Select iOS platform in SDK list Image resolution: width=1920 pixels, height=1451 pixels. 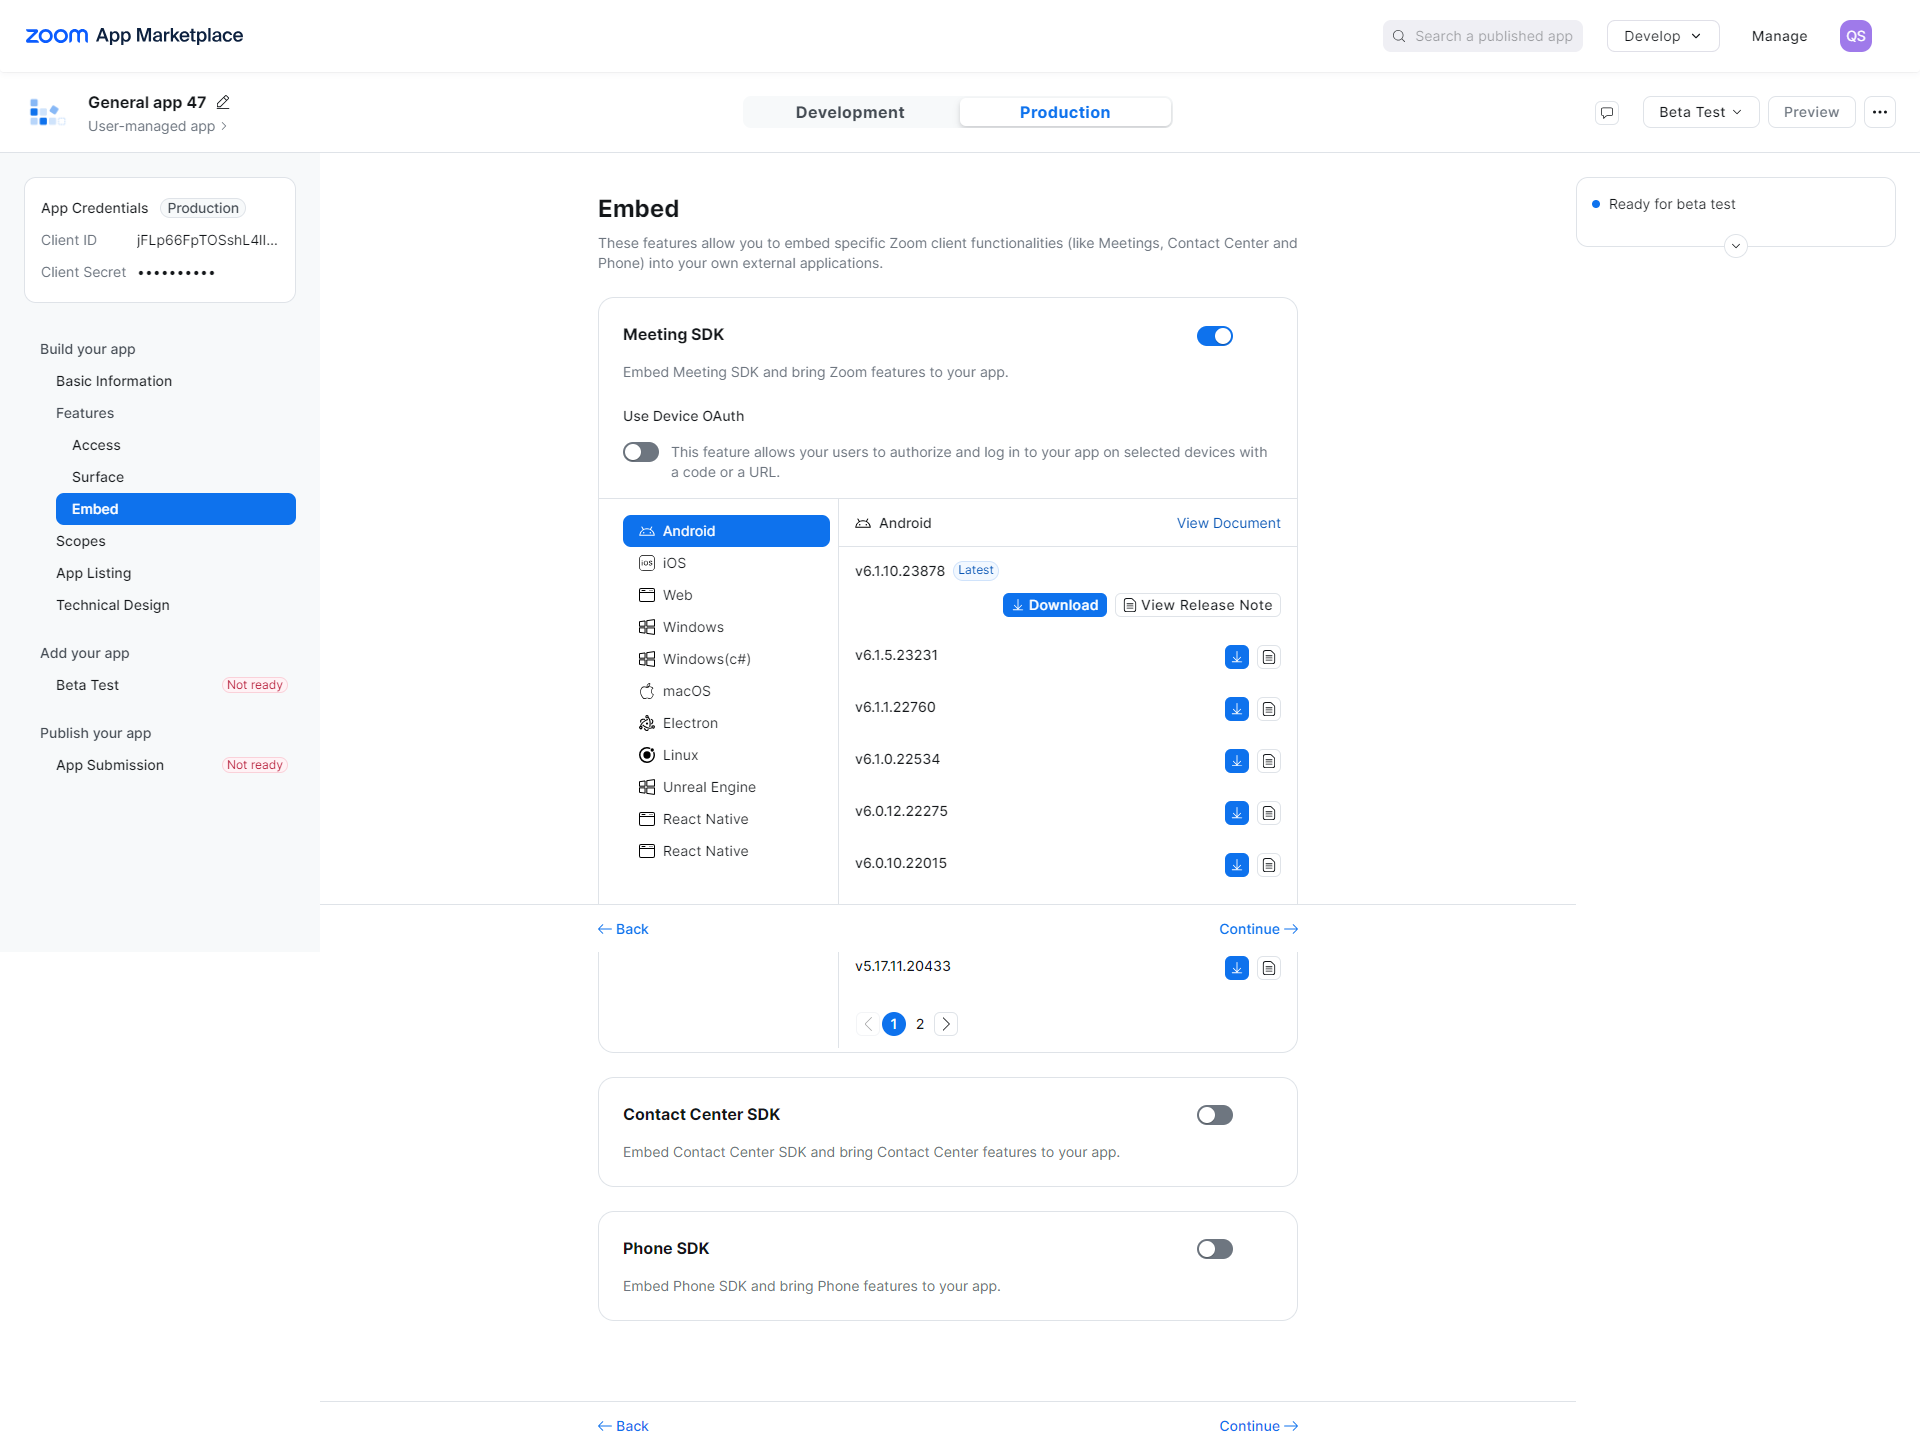(674, 563)
